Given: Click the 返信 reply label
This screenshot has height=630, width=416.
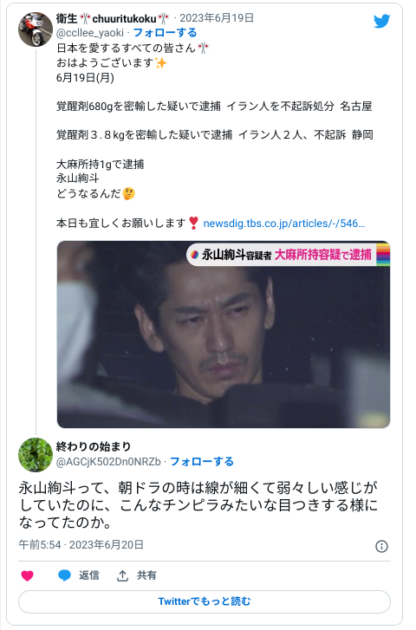Looking at the screenshot, I should point(89,575).
